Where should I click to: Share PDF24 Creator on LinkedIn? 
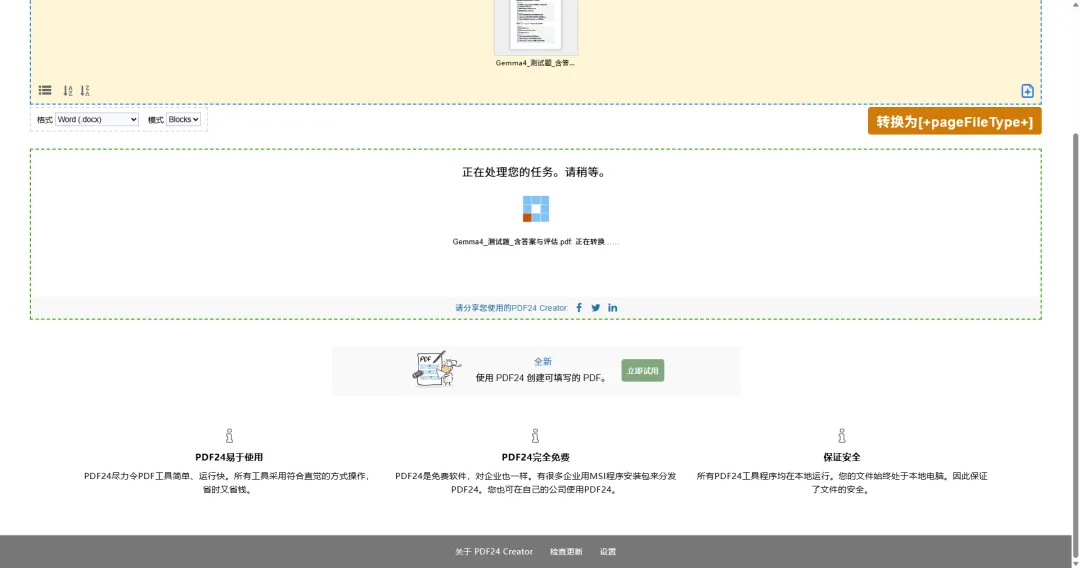pos(612,308)
